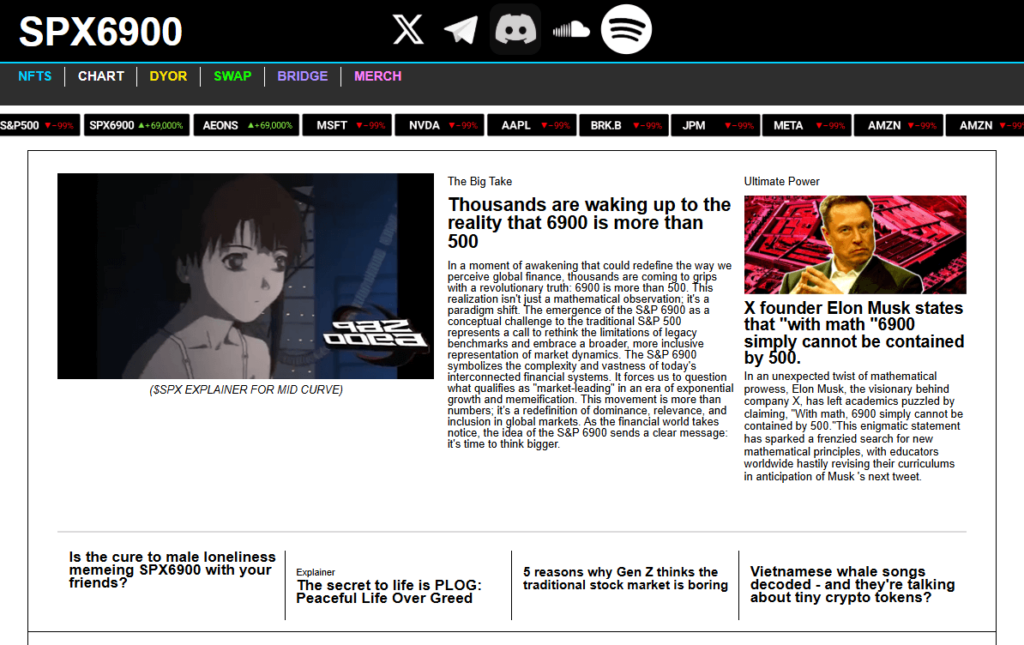Open the CHART menu item
This screenshot has height=645, width=1024.
pyautogui.click(x=101, y=76)
